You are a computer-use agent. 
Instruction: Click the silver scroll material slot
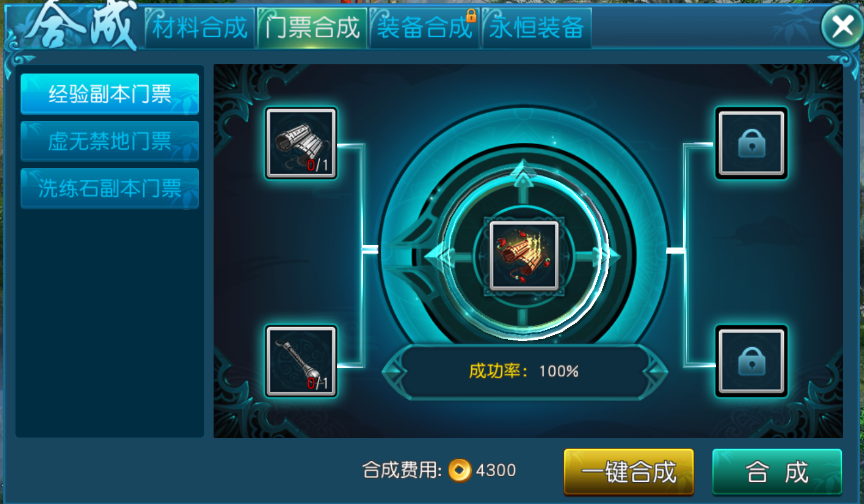coord(301,143)
